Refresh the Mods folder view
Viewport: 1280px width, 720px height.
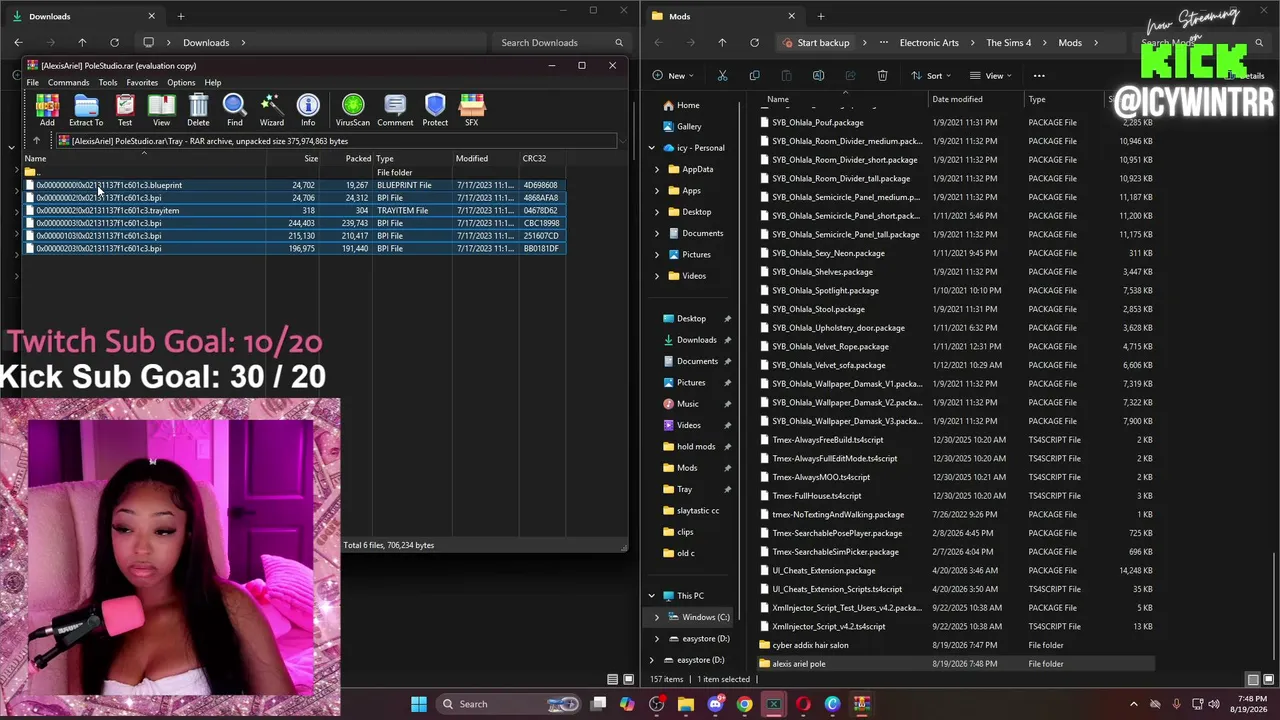point(754,43)
